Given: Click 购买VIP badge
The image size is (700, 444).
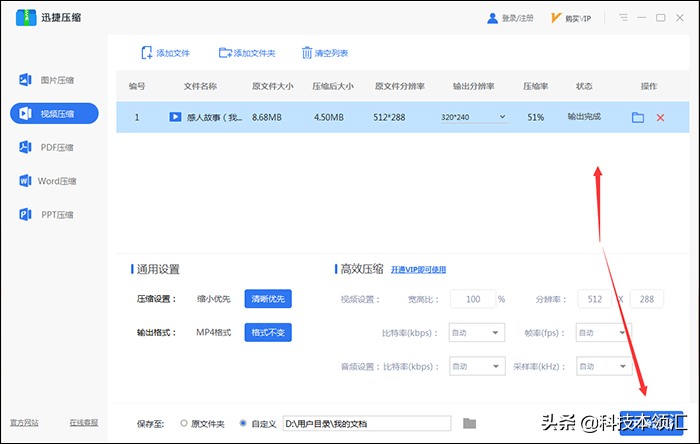Looking at the screenshot, I should [571, 18].
